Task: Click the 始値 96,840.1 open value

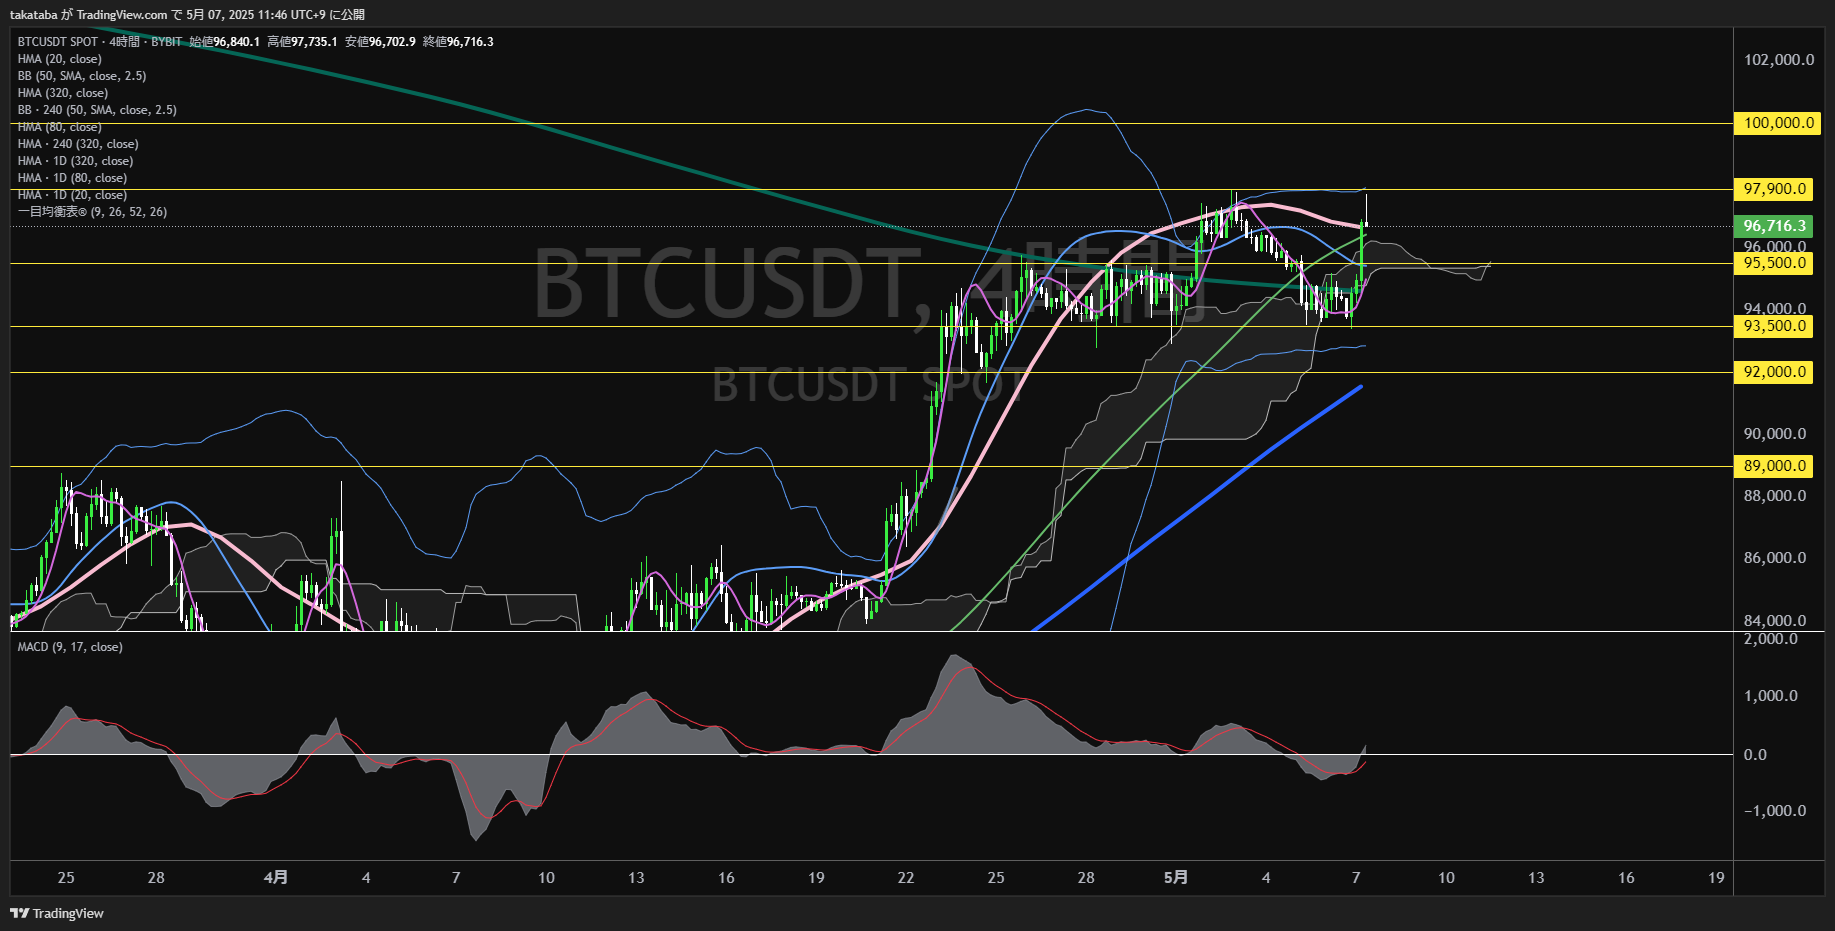Action: click(x=225, y=42)
